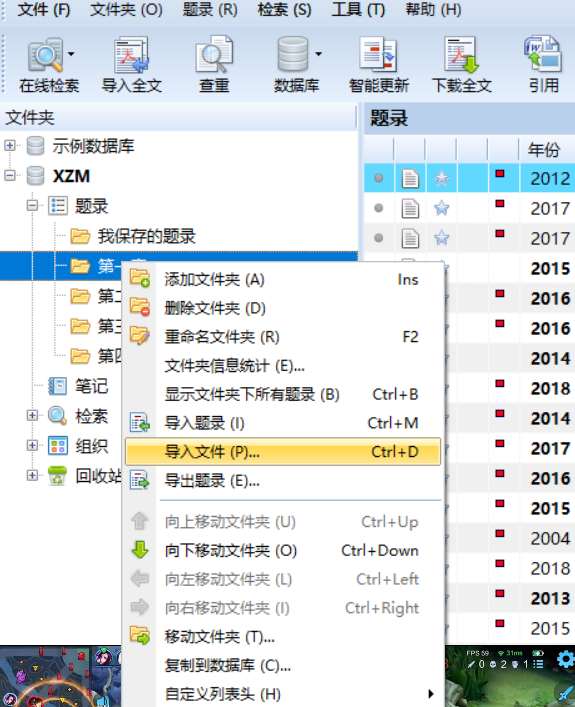Open the 题录 (R) menu
The height and width of the screenshot is (707, 575).
tap(210, 9)
